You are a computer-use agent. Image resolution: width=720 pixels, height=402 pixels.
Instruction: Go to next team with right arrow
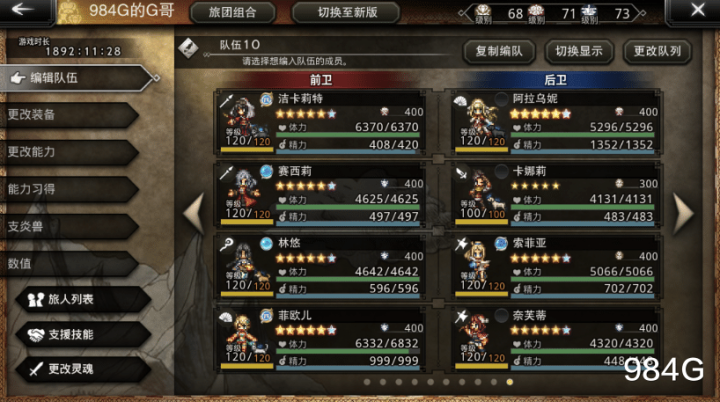pos(683,214)
